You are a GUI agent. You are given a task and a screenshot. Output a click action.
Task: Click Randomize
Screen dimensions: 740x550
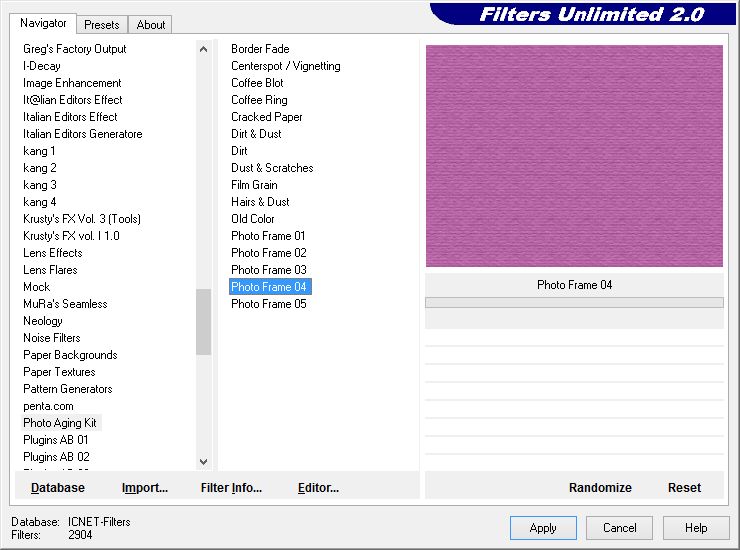pos(600,488)
